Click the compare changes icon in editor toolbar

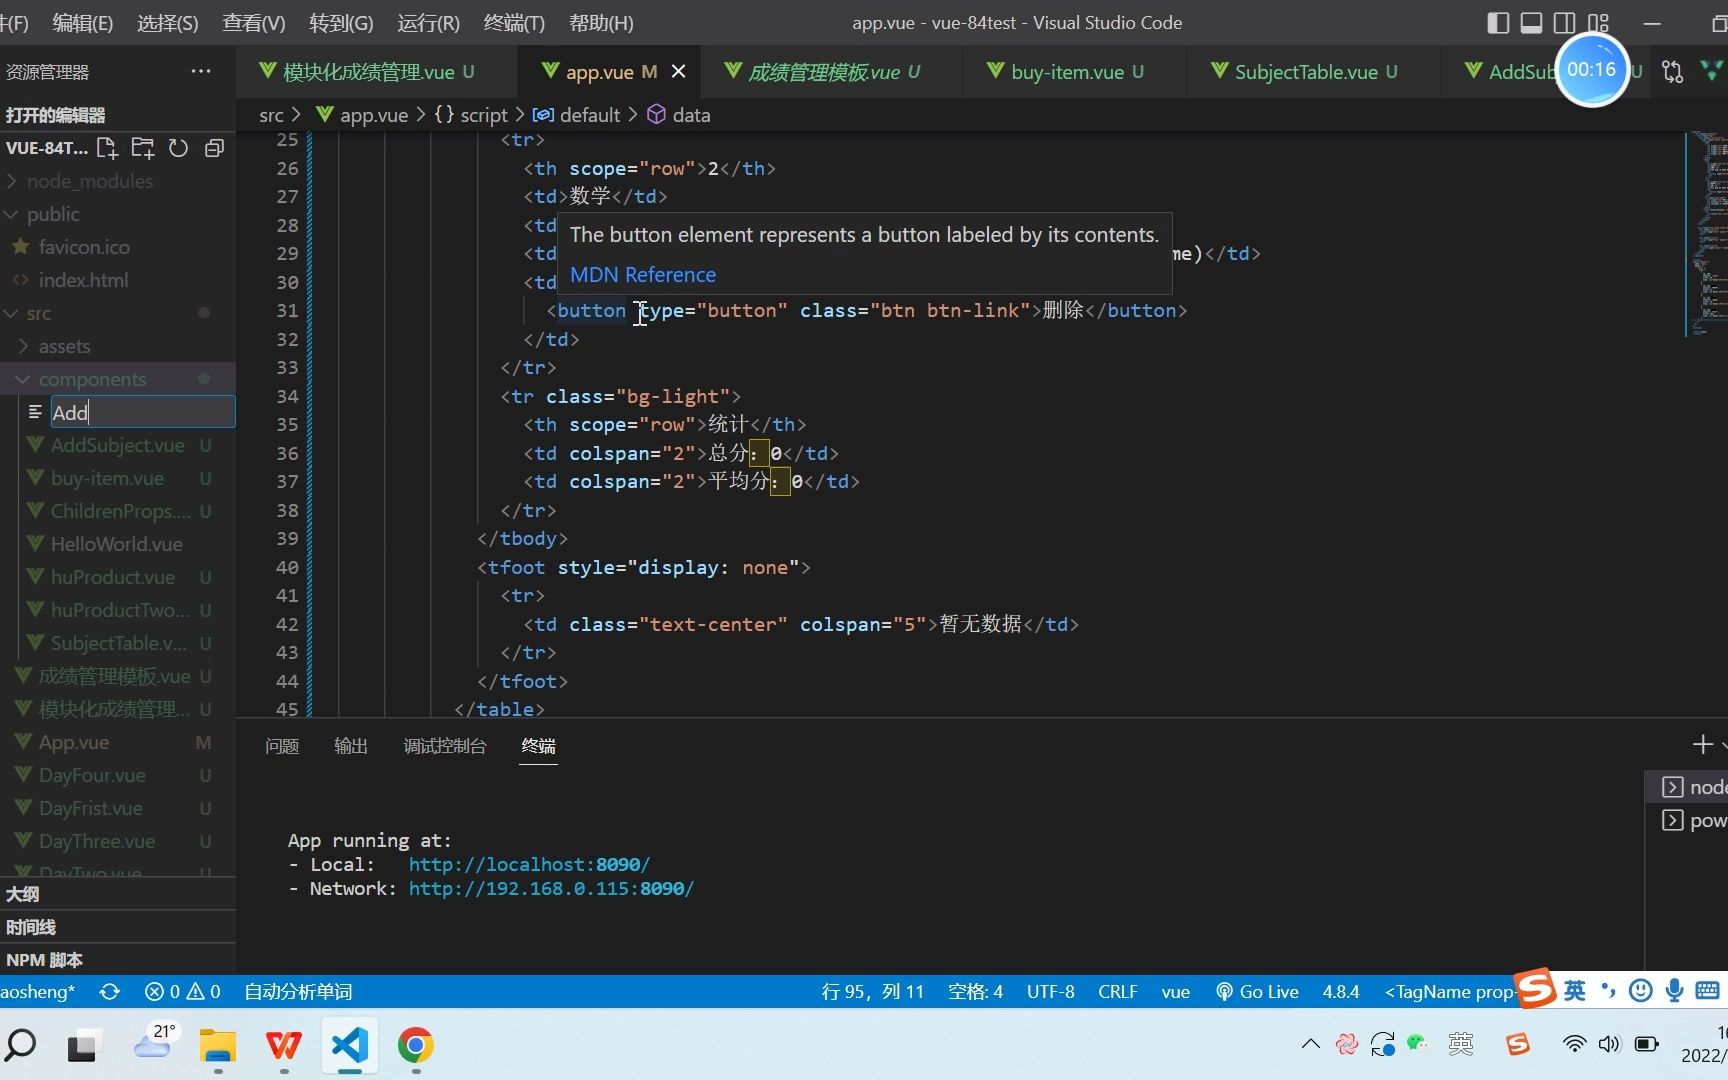tap(1672, 71)
